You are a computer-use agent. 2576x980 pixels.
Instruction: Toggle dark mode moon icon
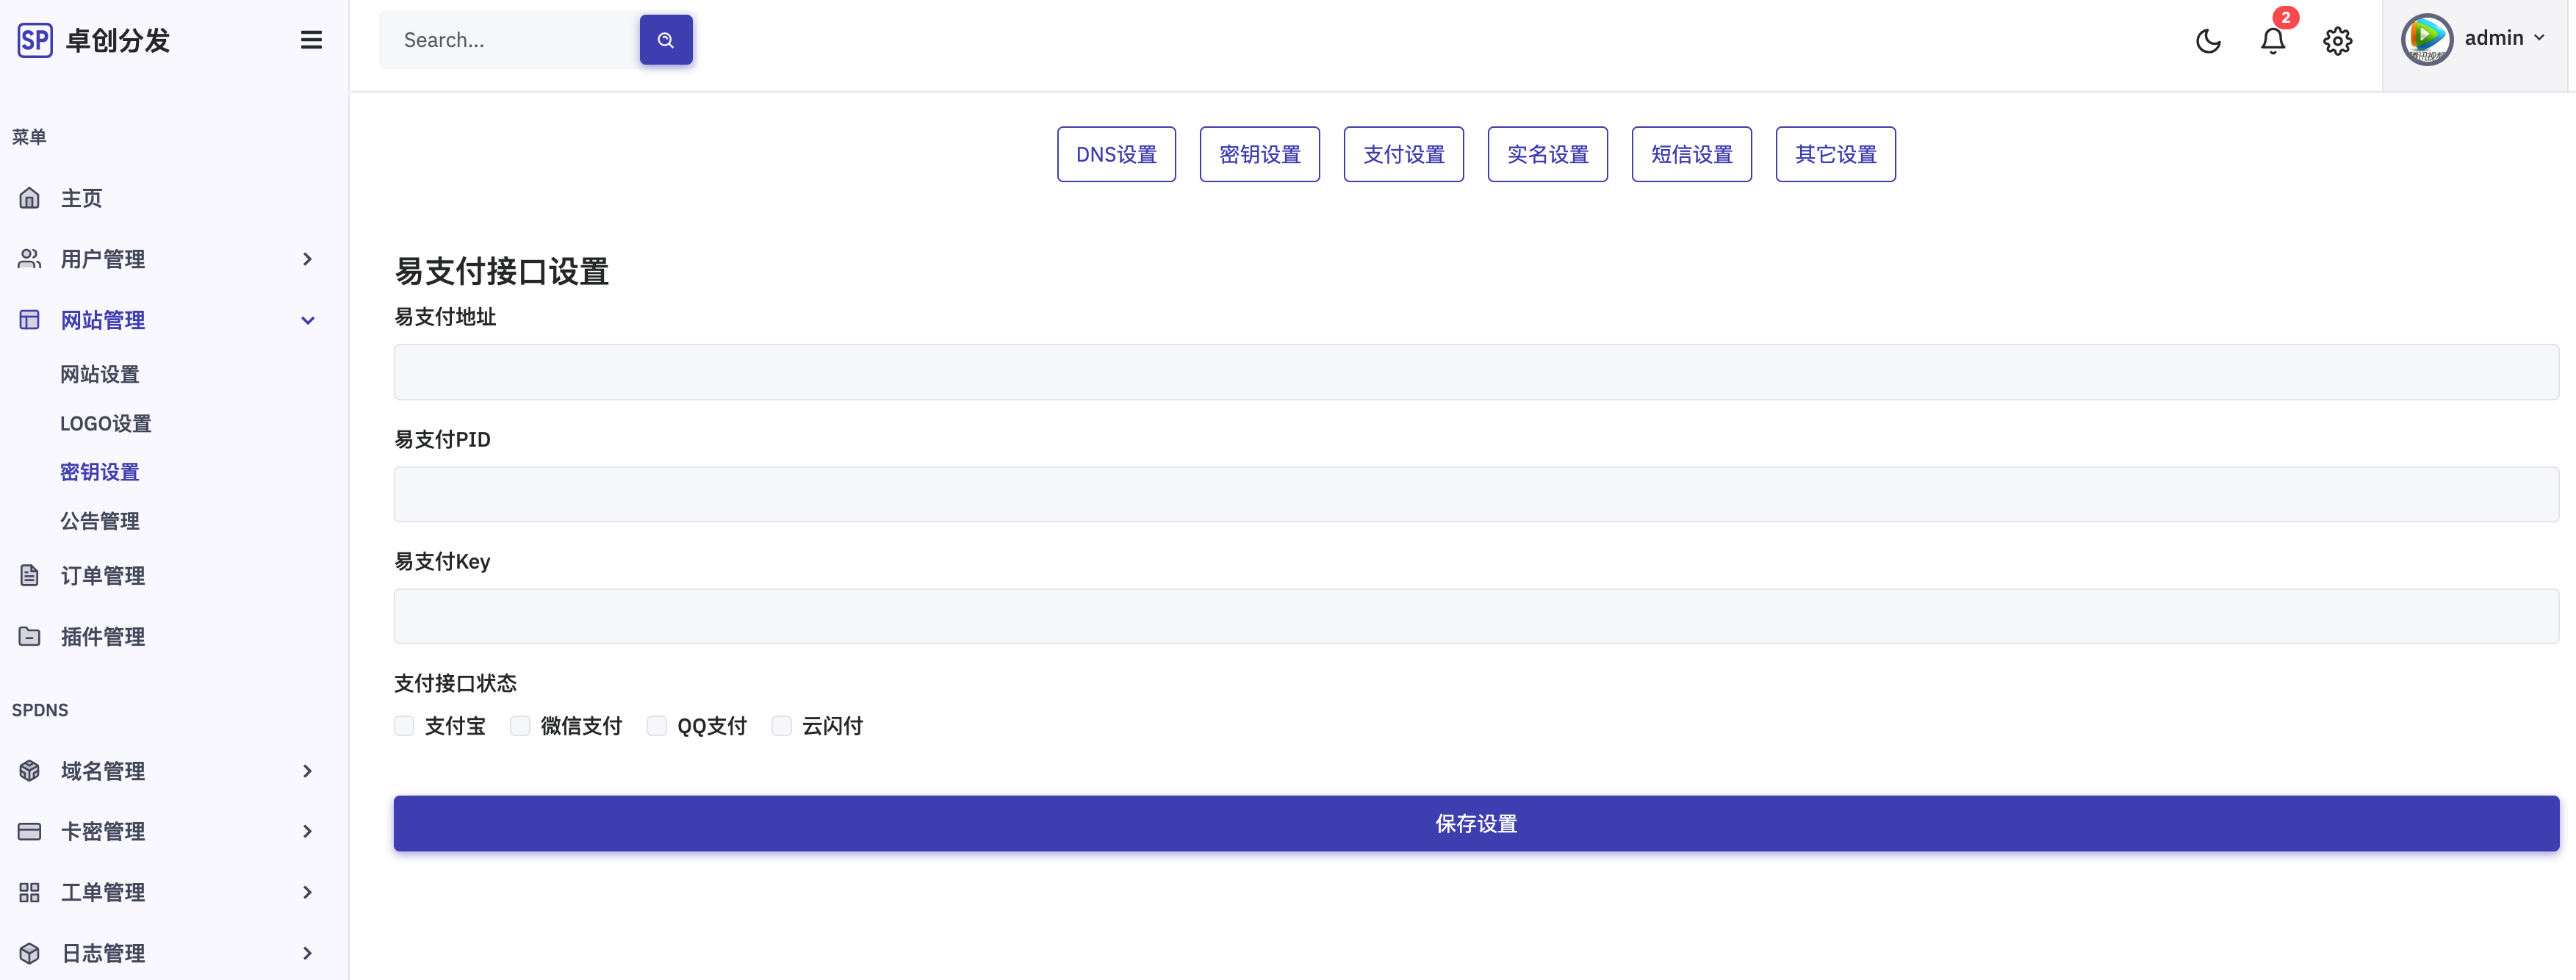tap(2208, 41)
